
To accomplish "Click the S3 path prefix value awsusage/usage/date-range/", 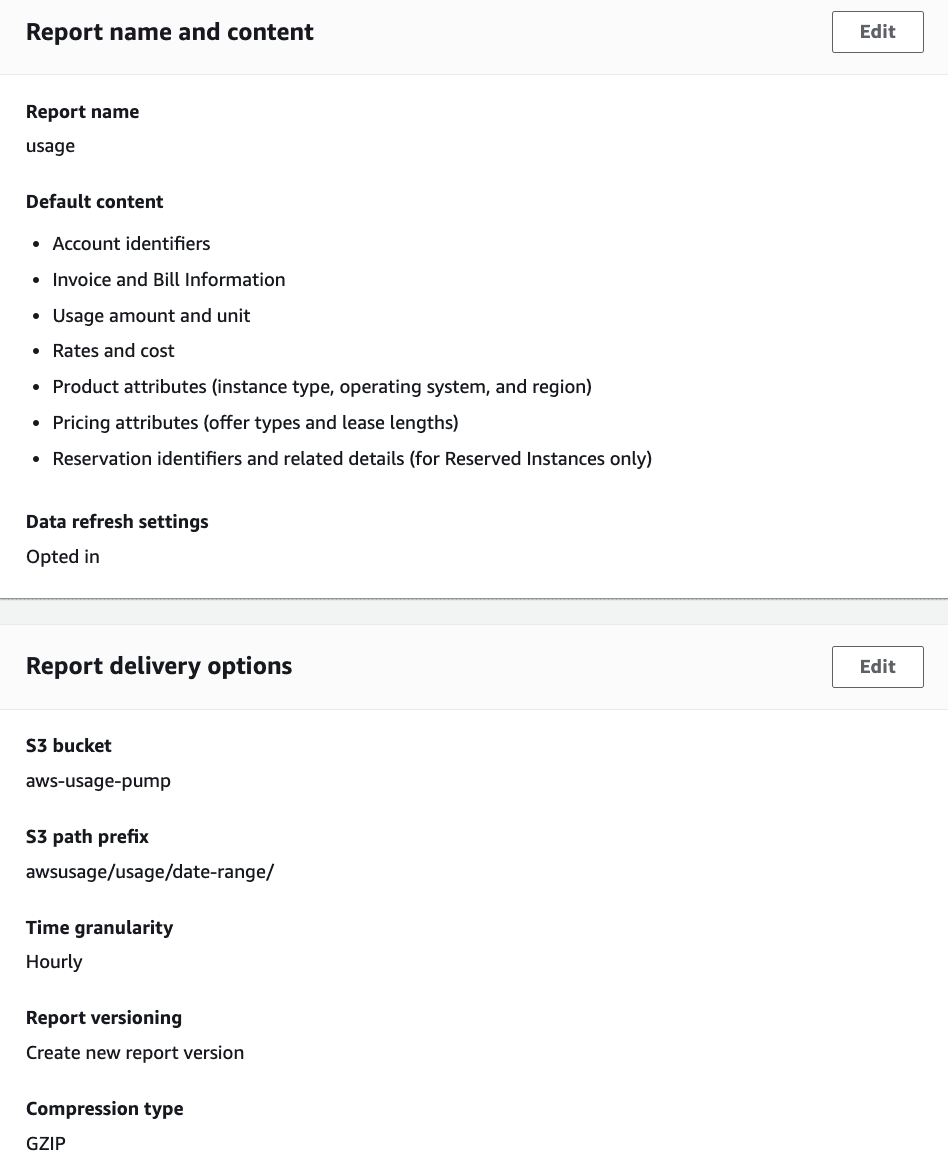I will click(150, 872).
